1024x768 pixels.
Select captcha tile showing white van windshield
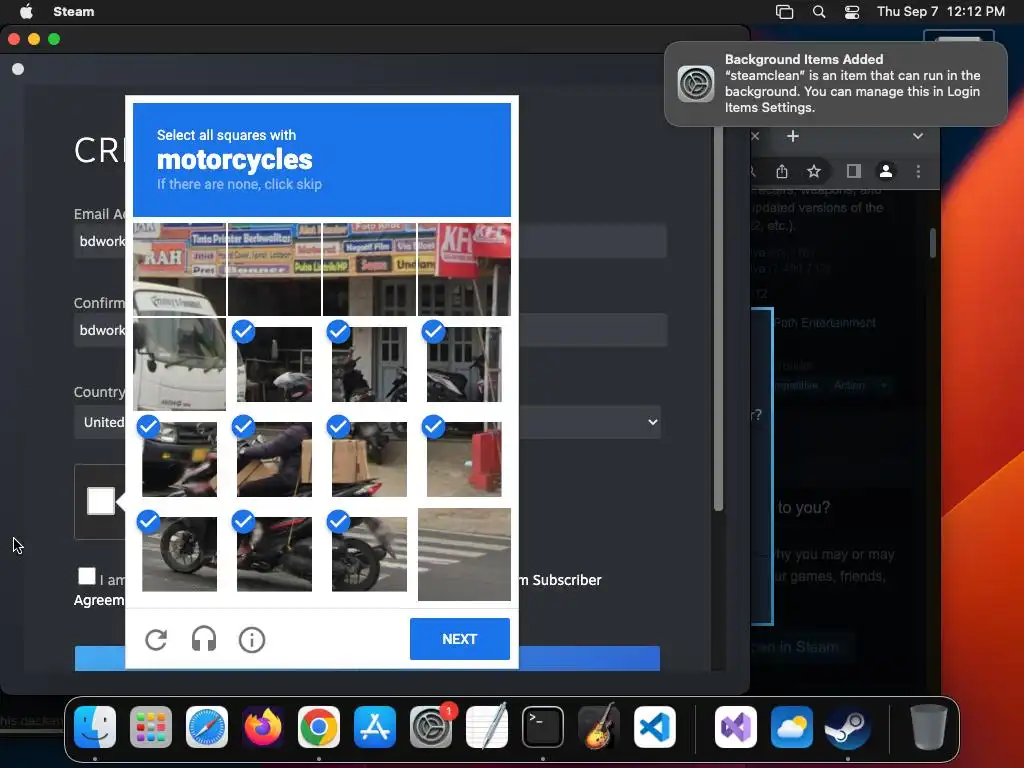180,364
